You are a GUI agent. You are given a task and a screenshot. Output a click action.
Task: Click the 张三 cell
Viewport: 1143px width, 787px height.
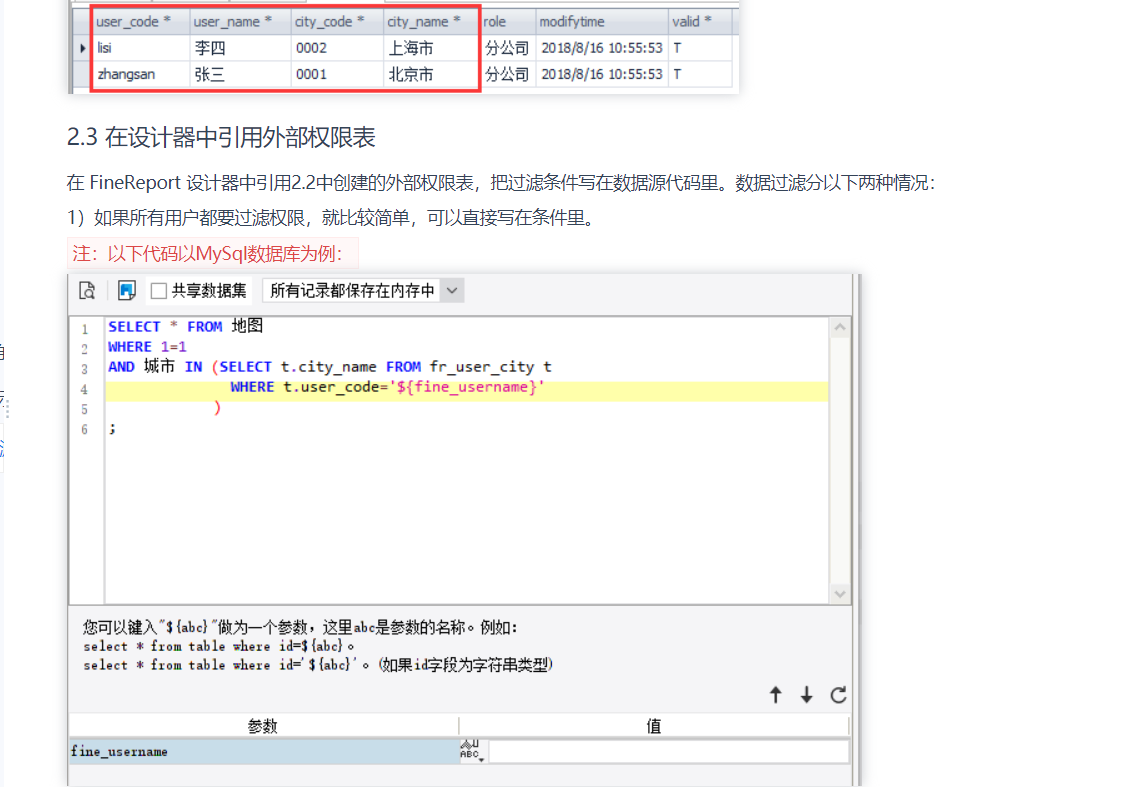pyautogui.click(x=241, y=74)
